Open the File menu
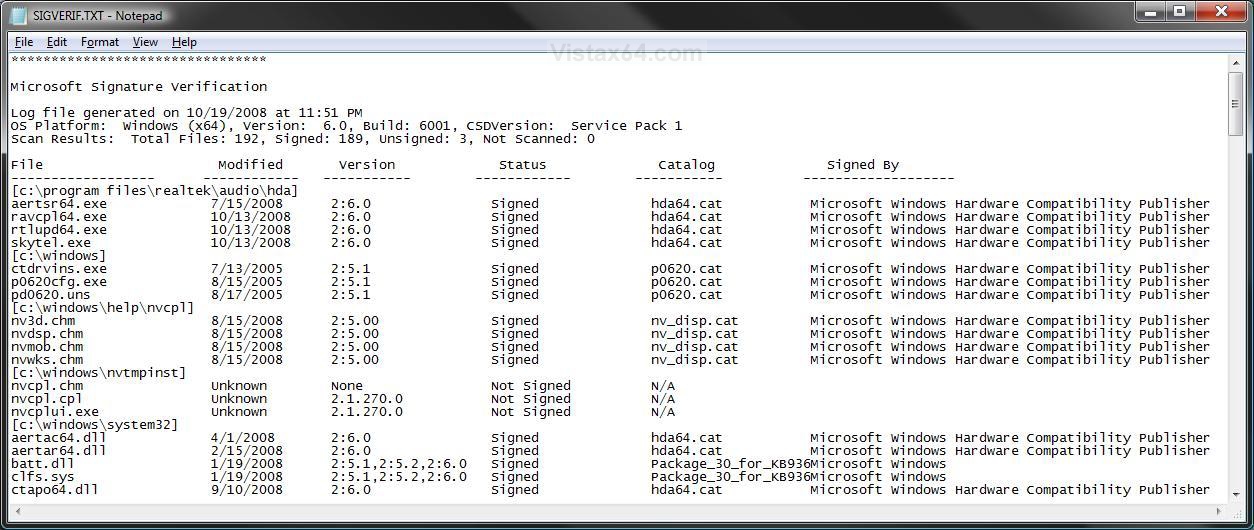 [x=24, y=42]
